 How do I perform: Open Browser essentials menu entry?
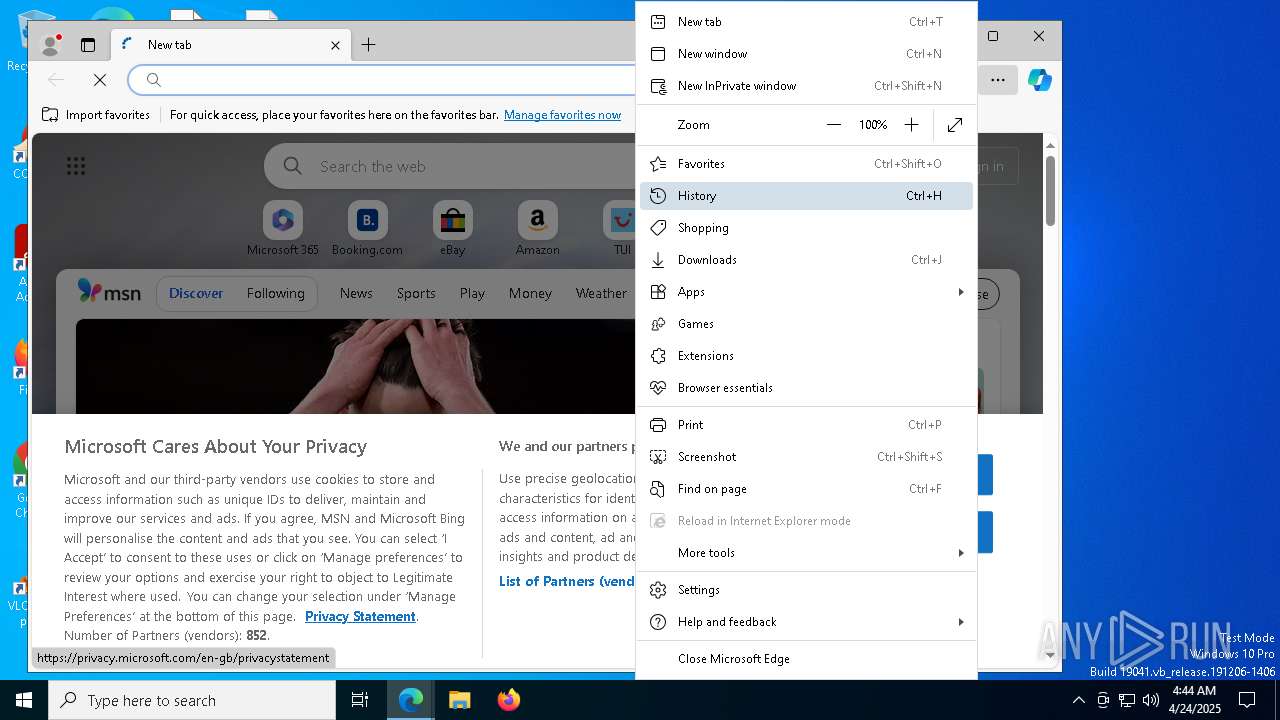point(806,388)
